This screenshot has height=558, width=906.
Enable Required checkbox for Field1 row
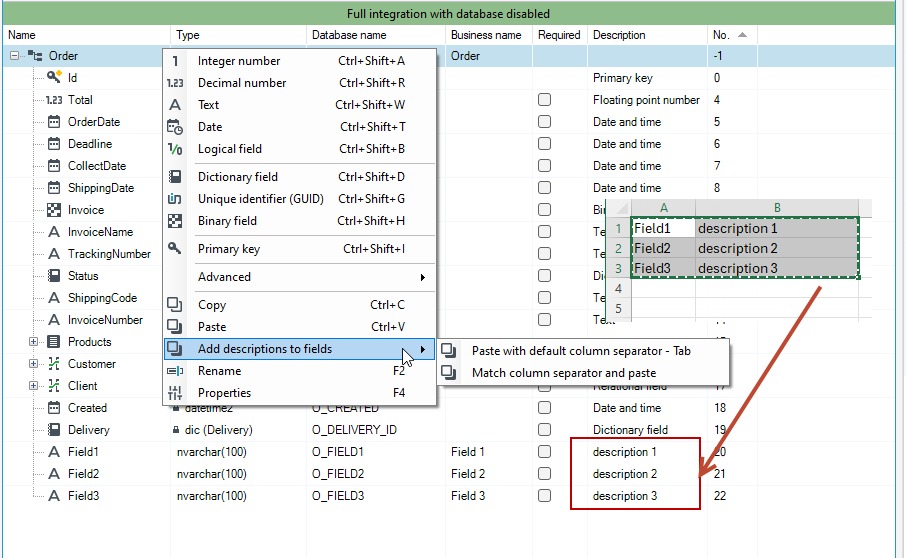[x=544, y=452]
